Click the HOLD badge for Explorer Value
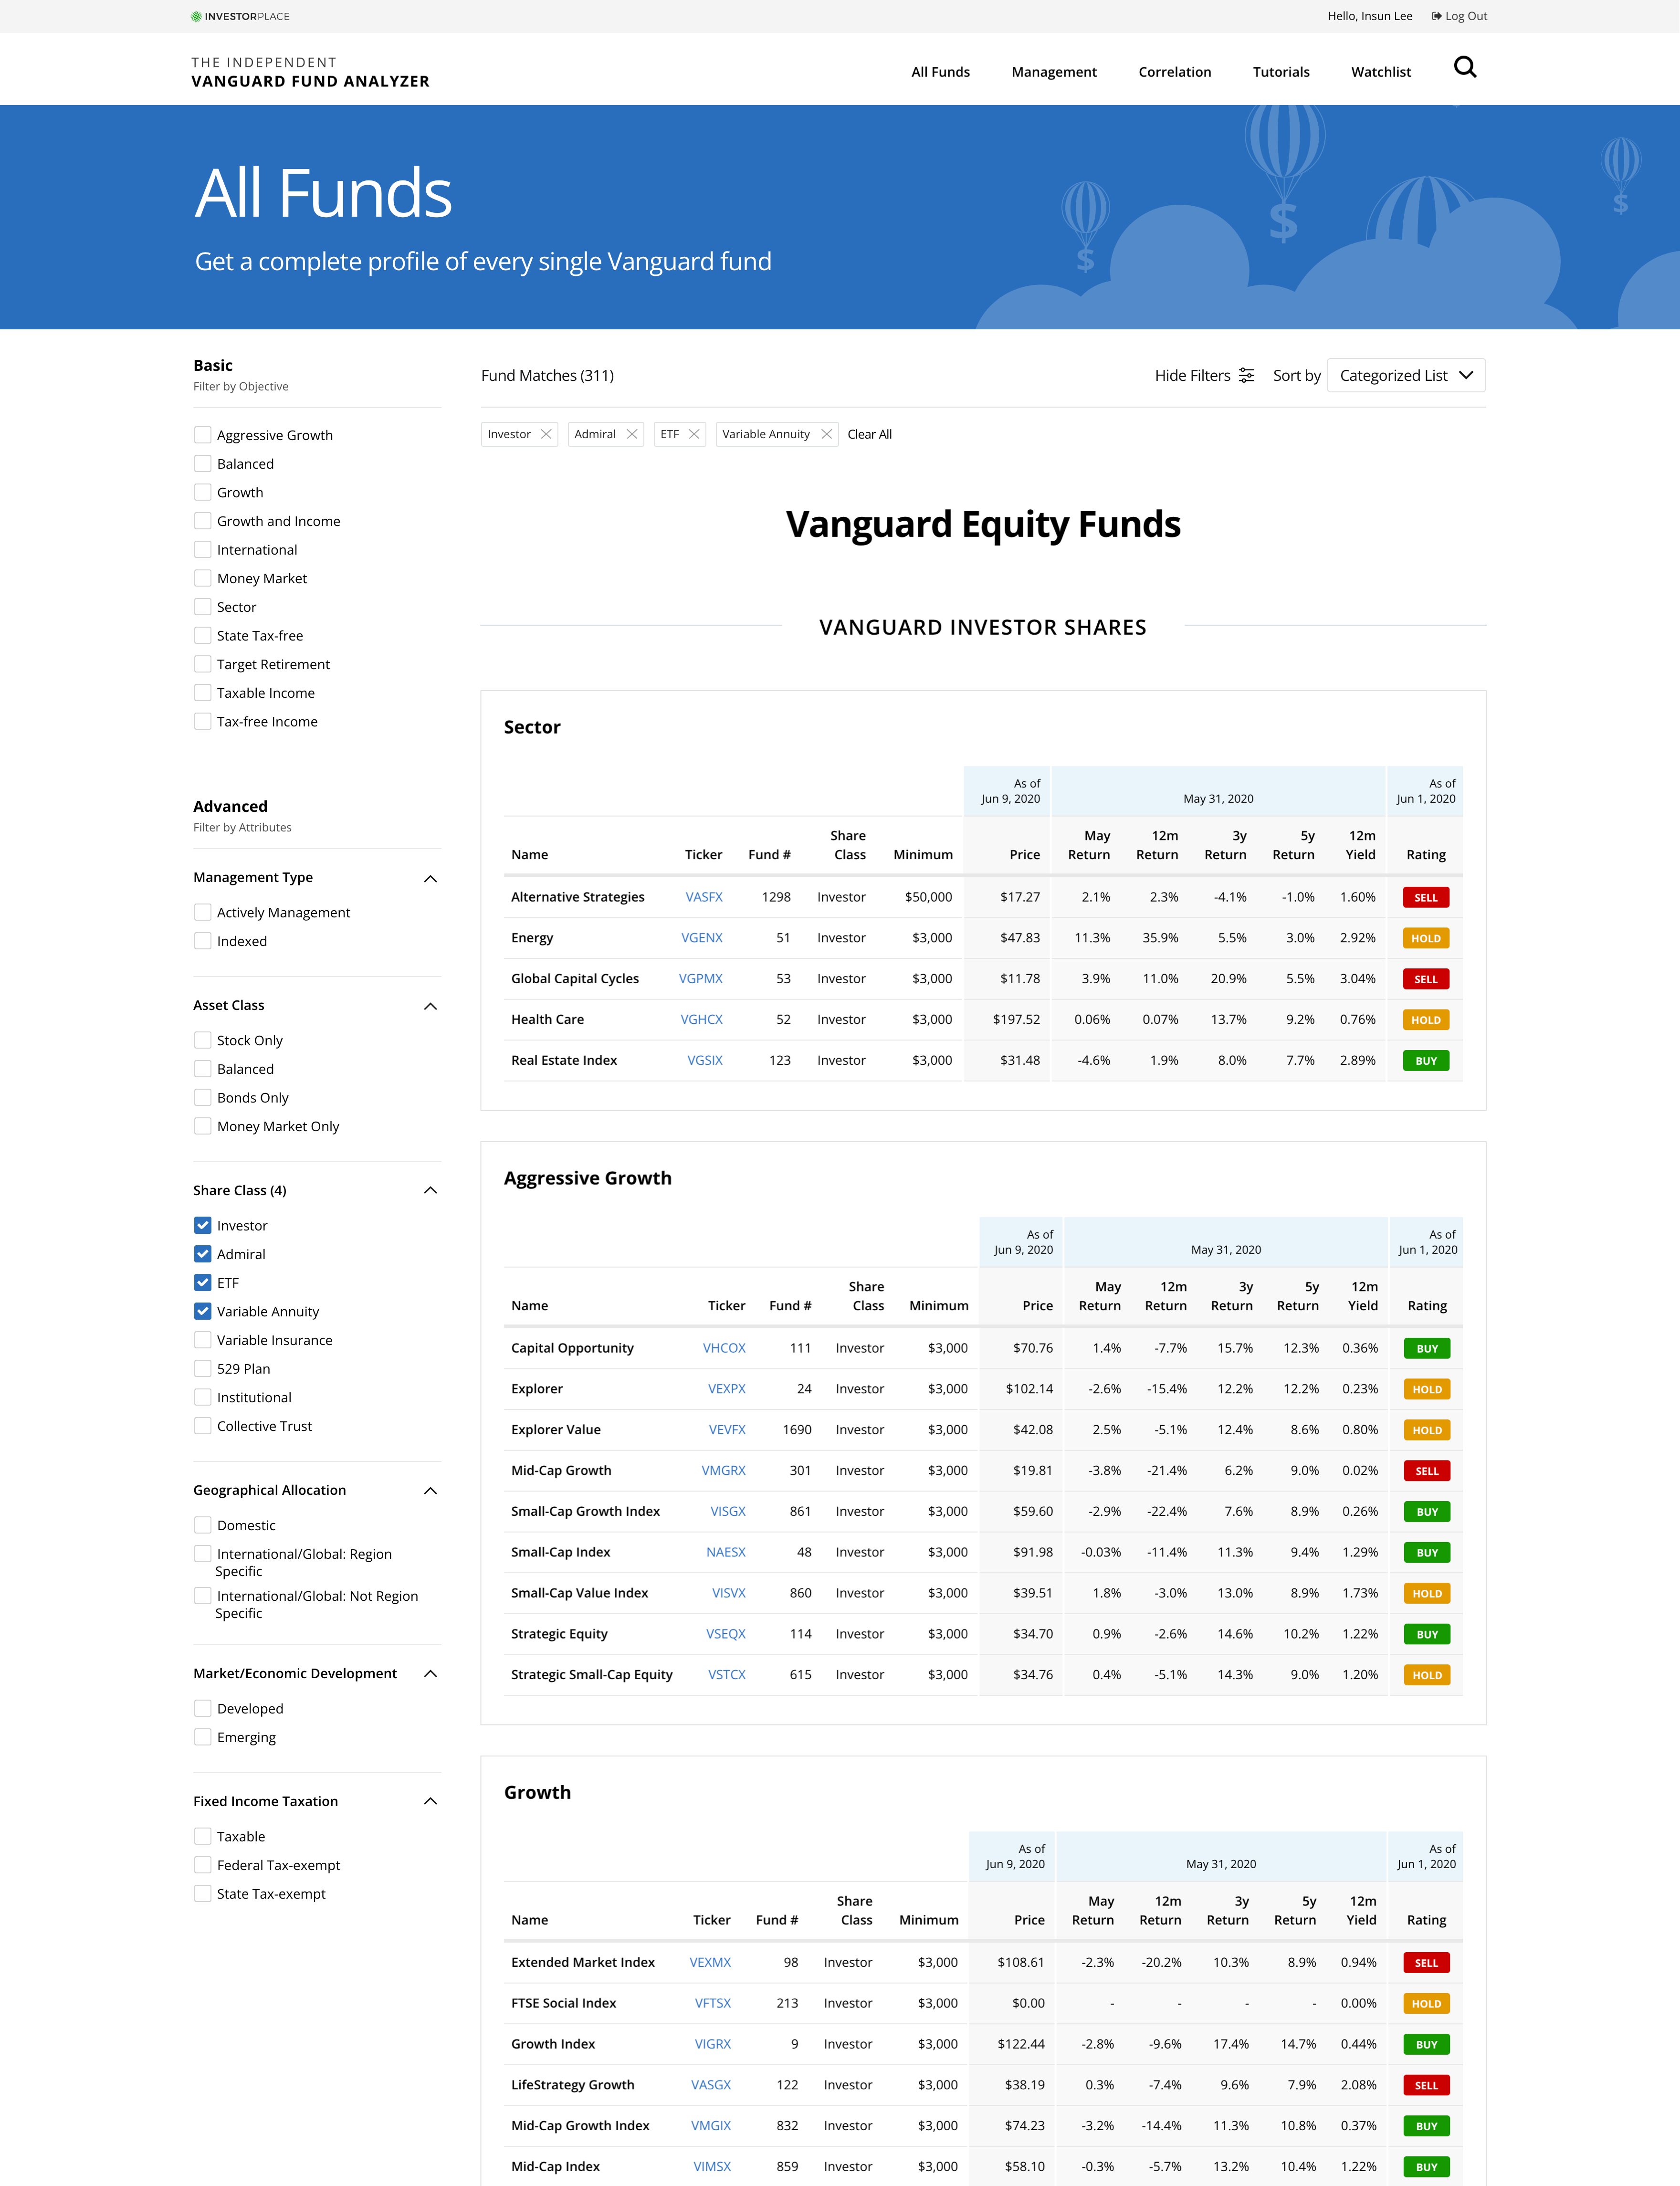 click(x=1427, y=1430)
